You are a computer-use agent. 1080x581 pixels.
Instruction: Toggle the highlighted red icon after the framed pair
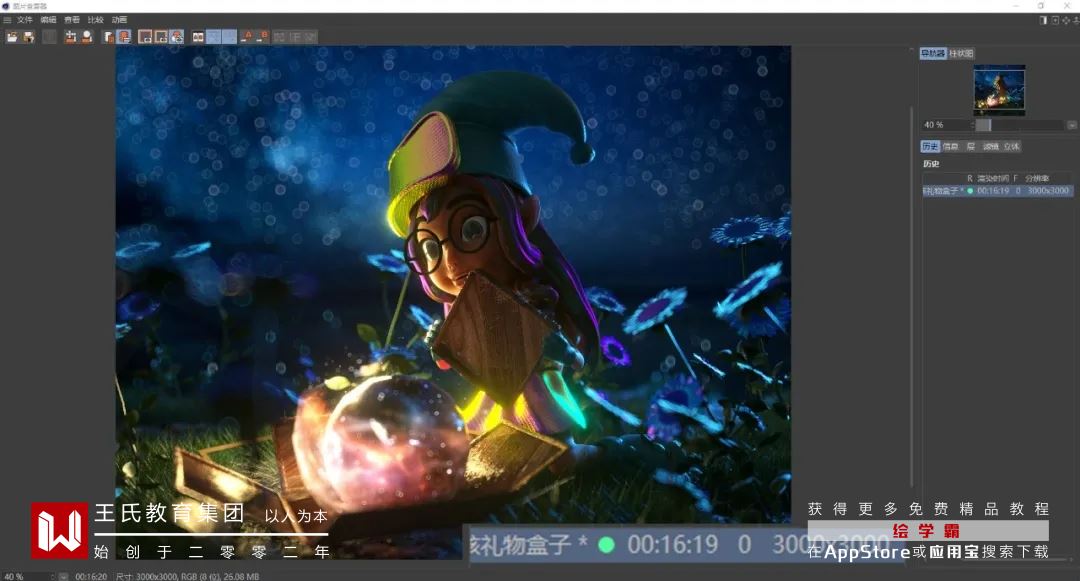(176, 37)
